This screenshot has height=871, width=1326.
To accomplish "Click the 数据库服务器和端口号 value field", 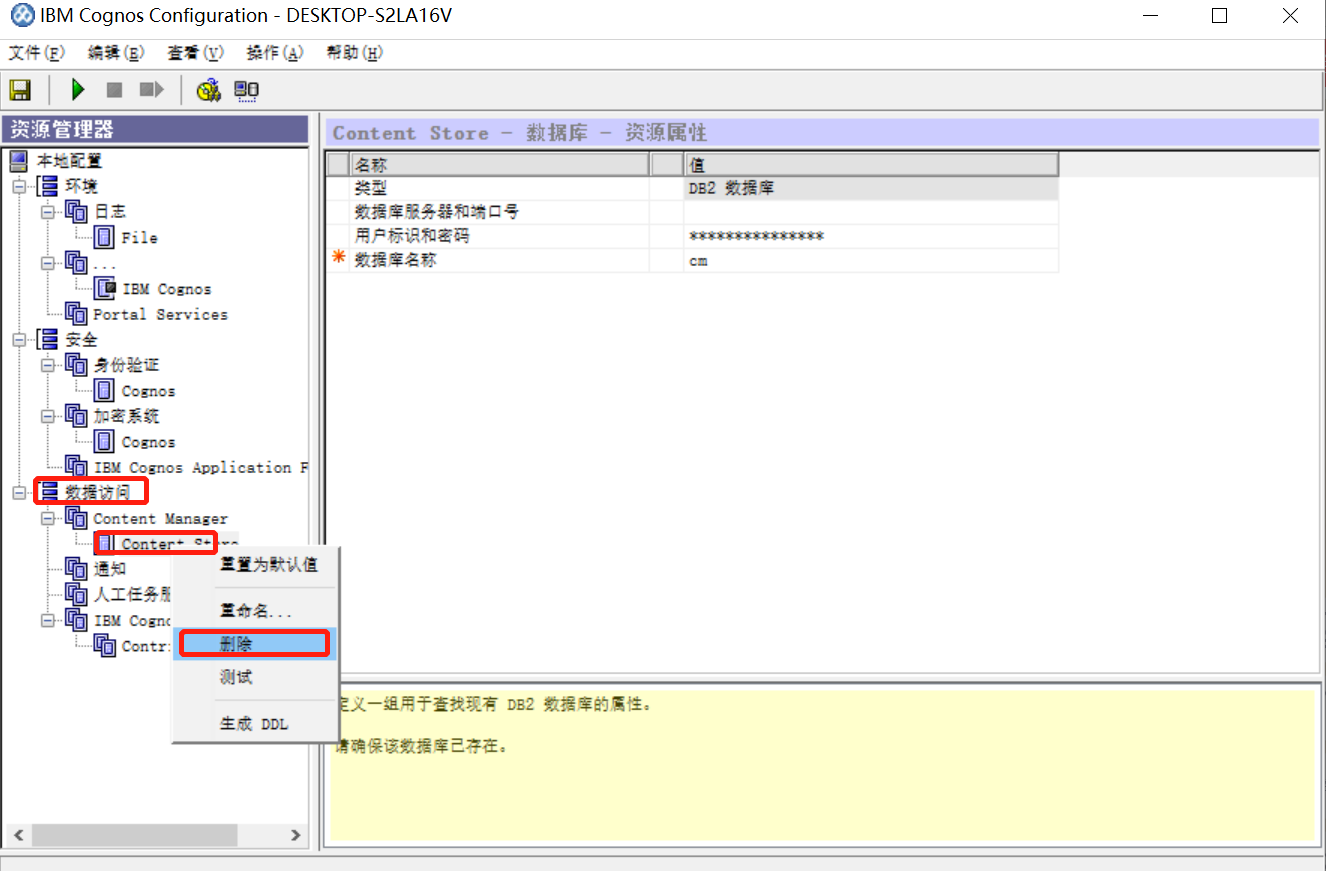I will tap(871, 212).
